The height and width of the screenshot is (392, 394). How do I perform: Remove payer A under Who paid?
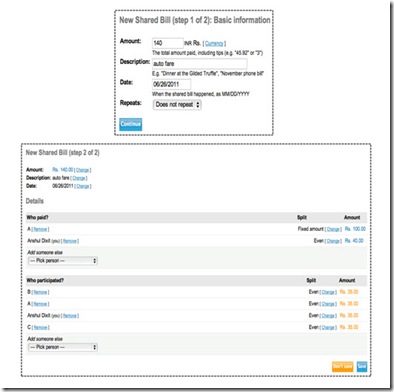(40, 229)
